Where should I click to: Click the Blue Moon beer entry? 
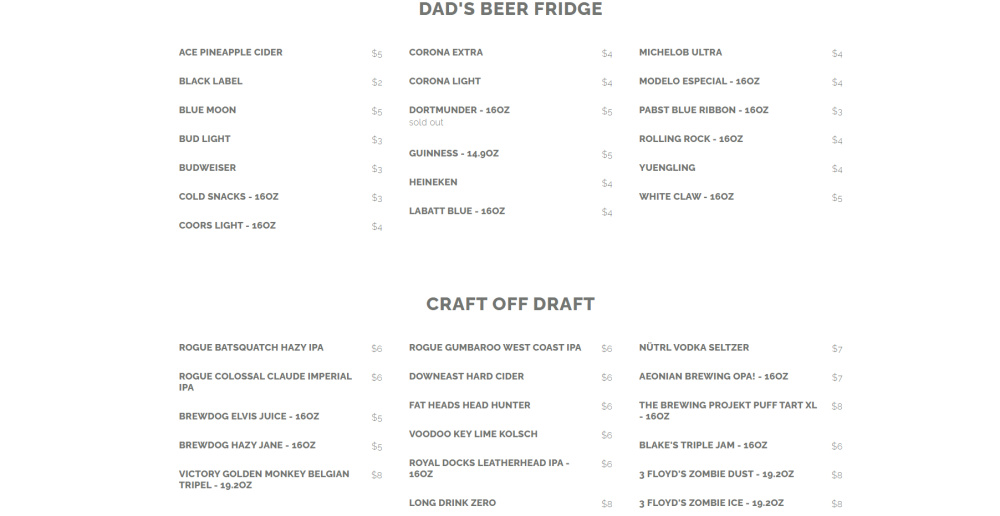pyautogui.click(x=208, y=110)
